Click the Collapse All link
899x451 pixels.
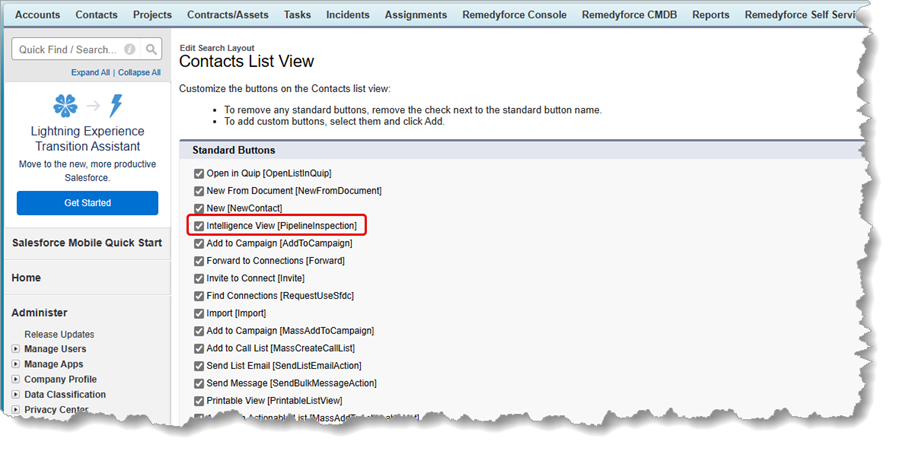[139, 72]
